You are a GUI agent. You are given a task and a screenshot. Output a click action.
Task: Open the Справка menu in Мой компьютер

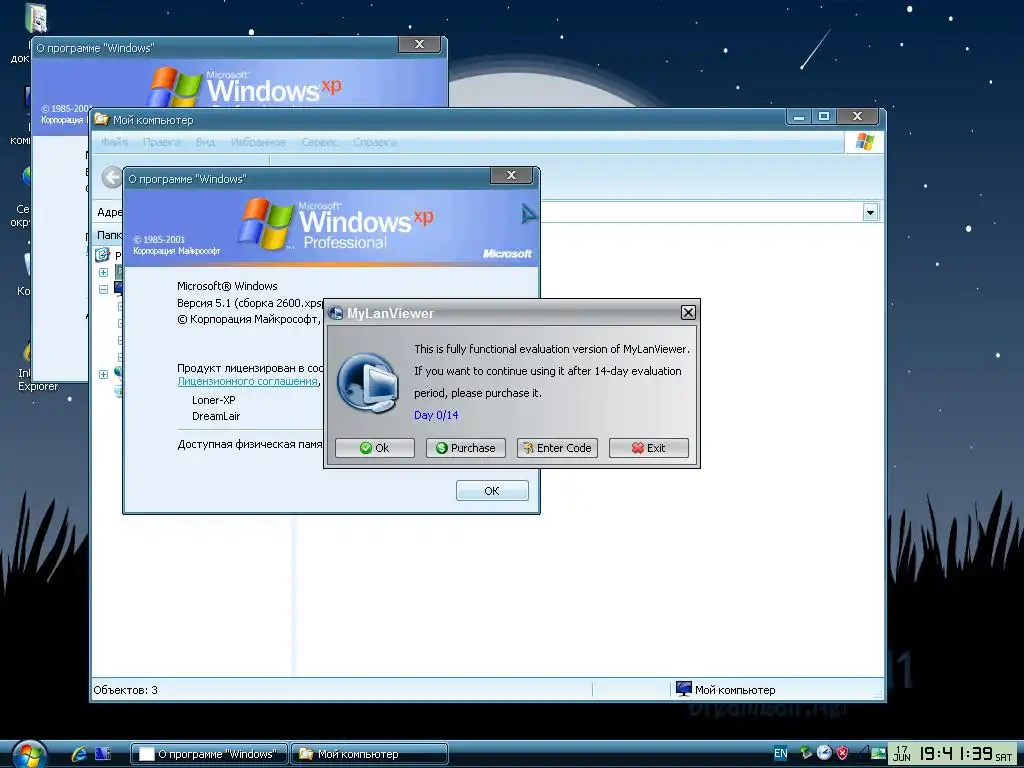[x=375, y=142]
